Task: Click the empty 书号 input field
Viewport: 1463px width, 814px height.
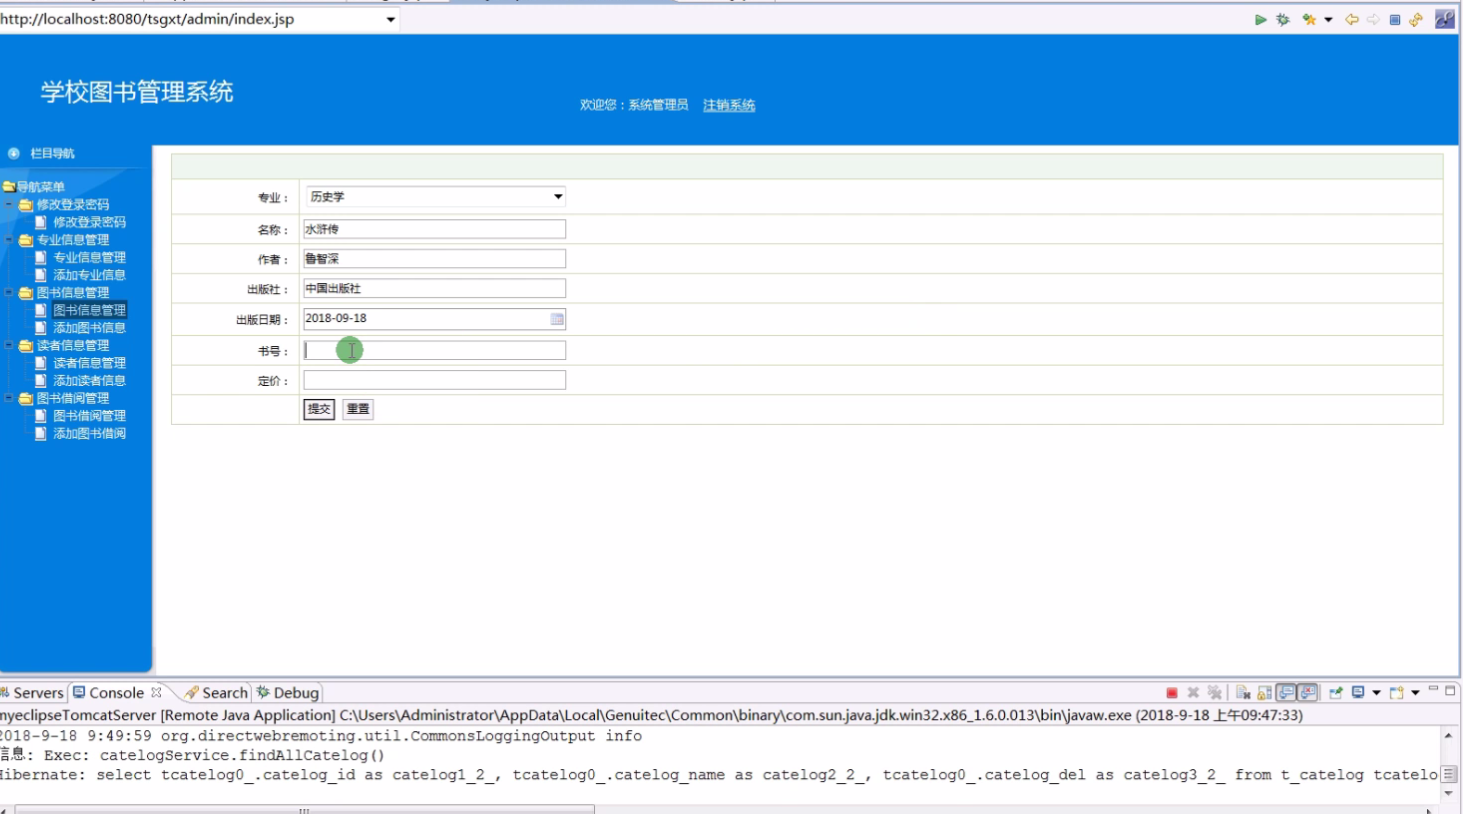Action: coord(435,350)
